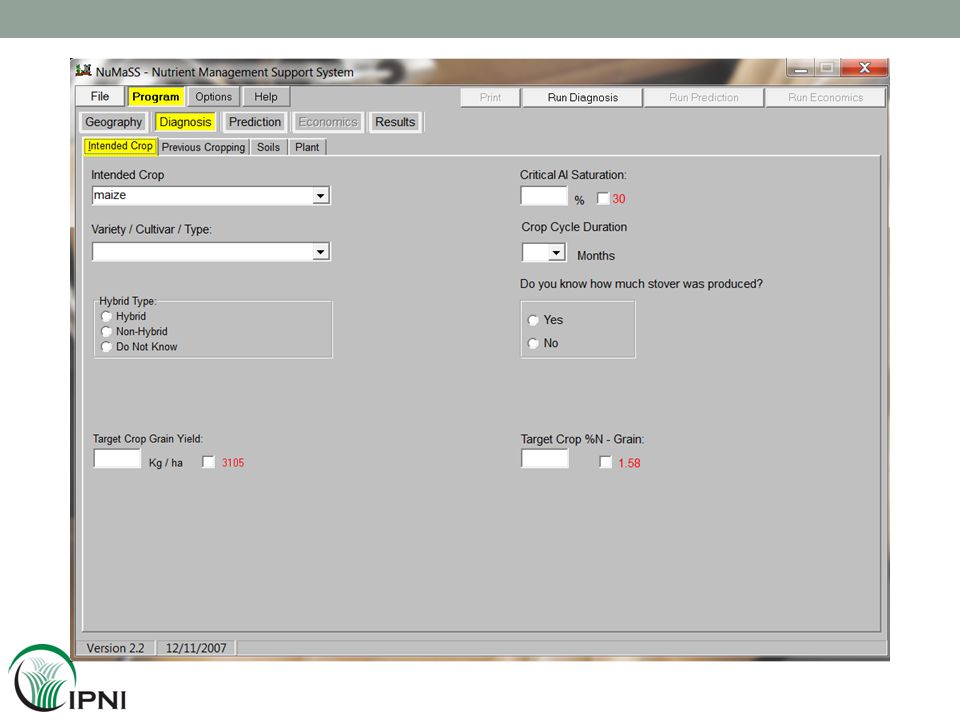
Task: Close the NuMaSS window
Action: point(864,68)
